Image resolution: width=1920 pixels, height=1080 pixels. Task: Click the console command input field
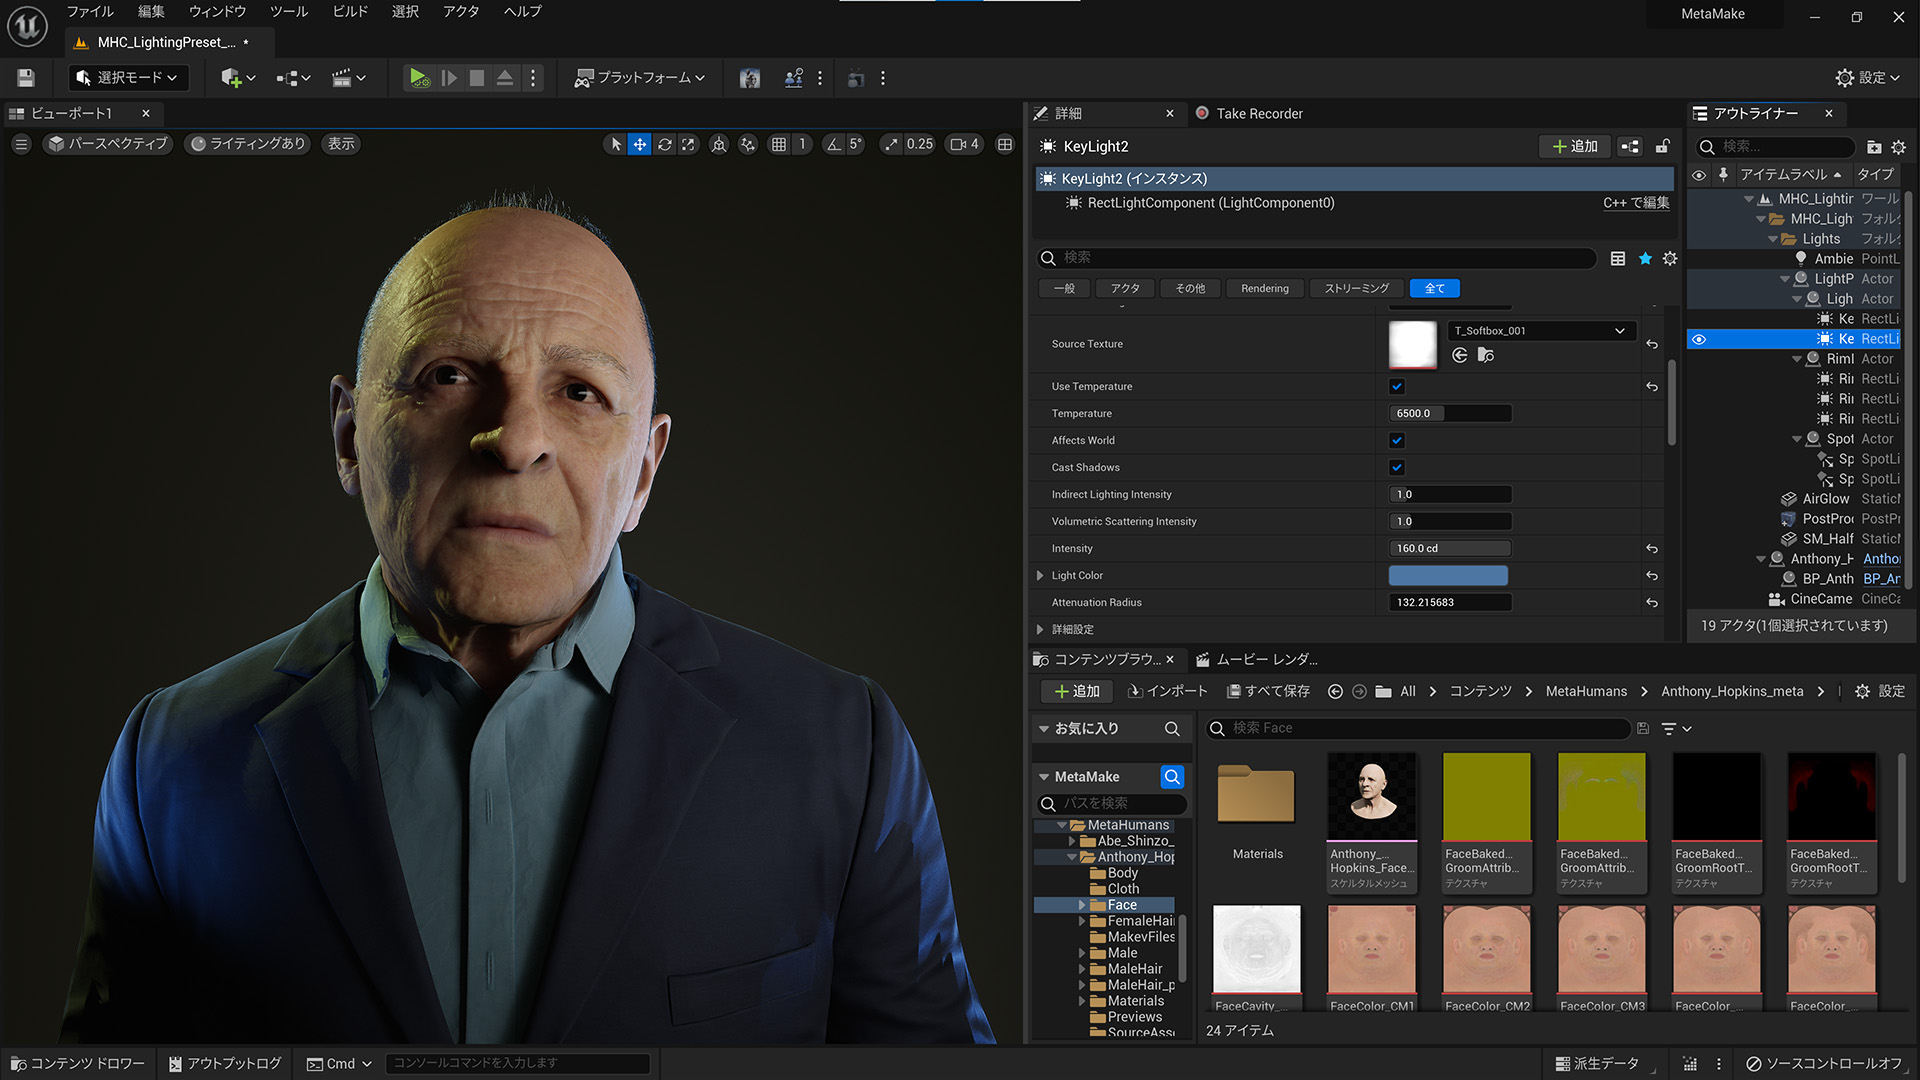pos(518,1063)
